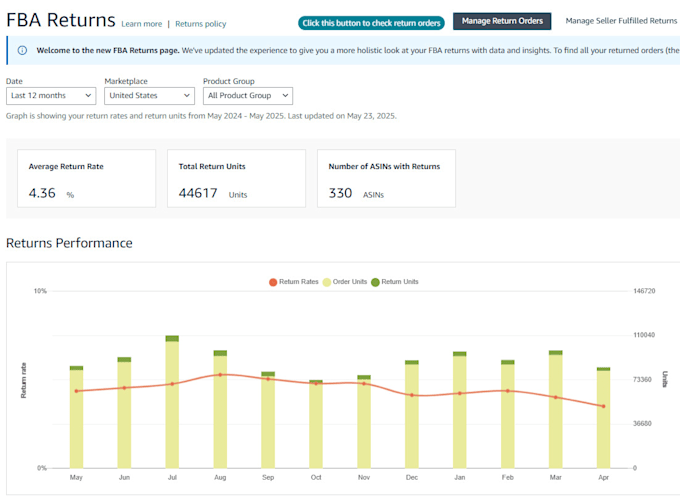Click the May order units bar

point(76,419)
